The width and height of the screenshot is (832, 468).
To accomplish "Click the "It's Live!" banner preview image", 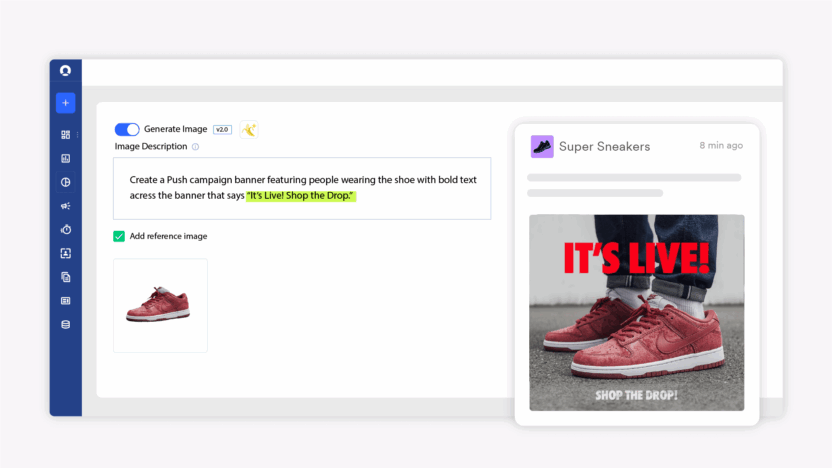I will 636,312.
